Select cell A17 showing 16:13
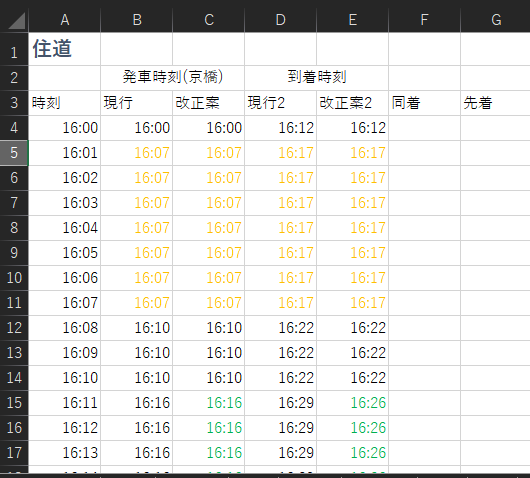The width and height of the screenshot is (530, 478). (65, 453)
